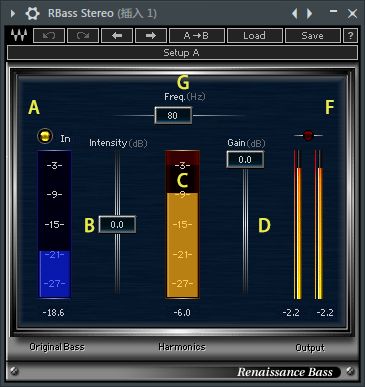The height and width of the screenshot is (387, 365).
Task: Click the Gain (dB) label
Action: click(x=246, y=143)
